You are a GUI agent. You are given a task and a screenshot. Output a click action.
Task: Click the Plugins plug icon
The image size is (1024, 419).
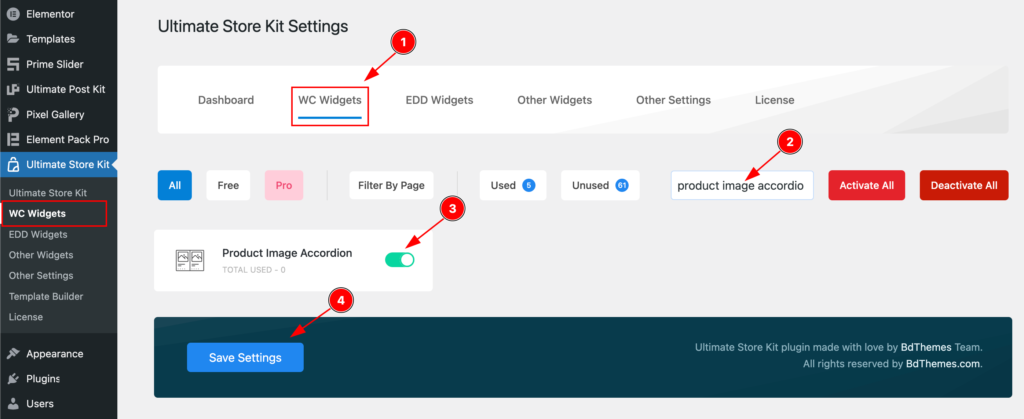(13, 378)
